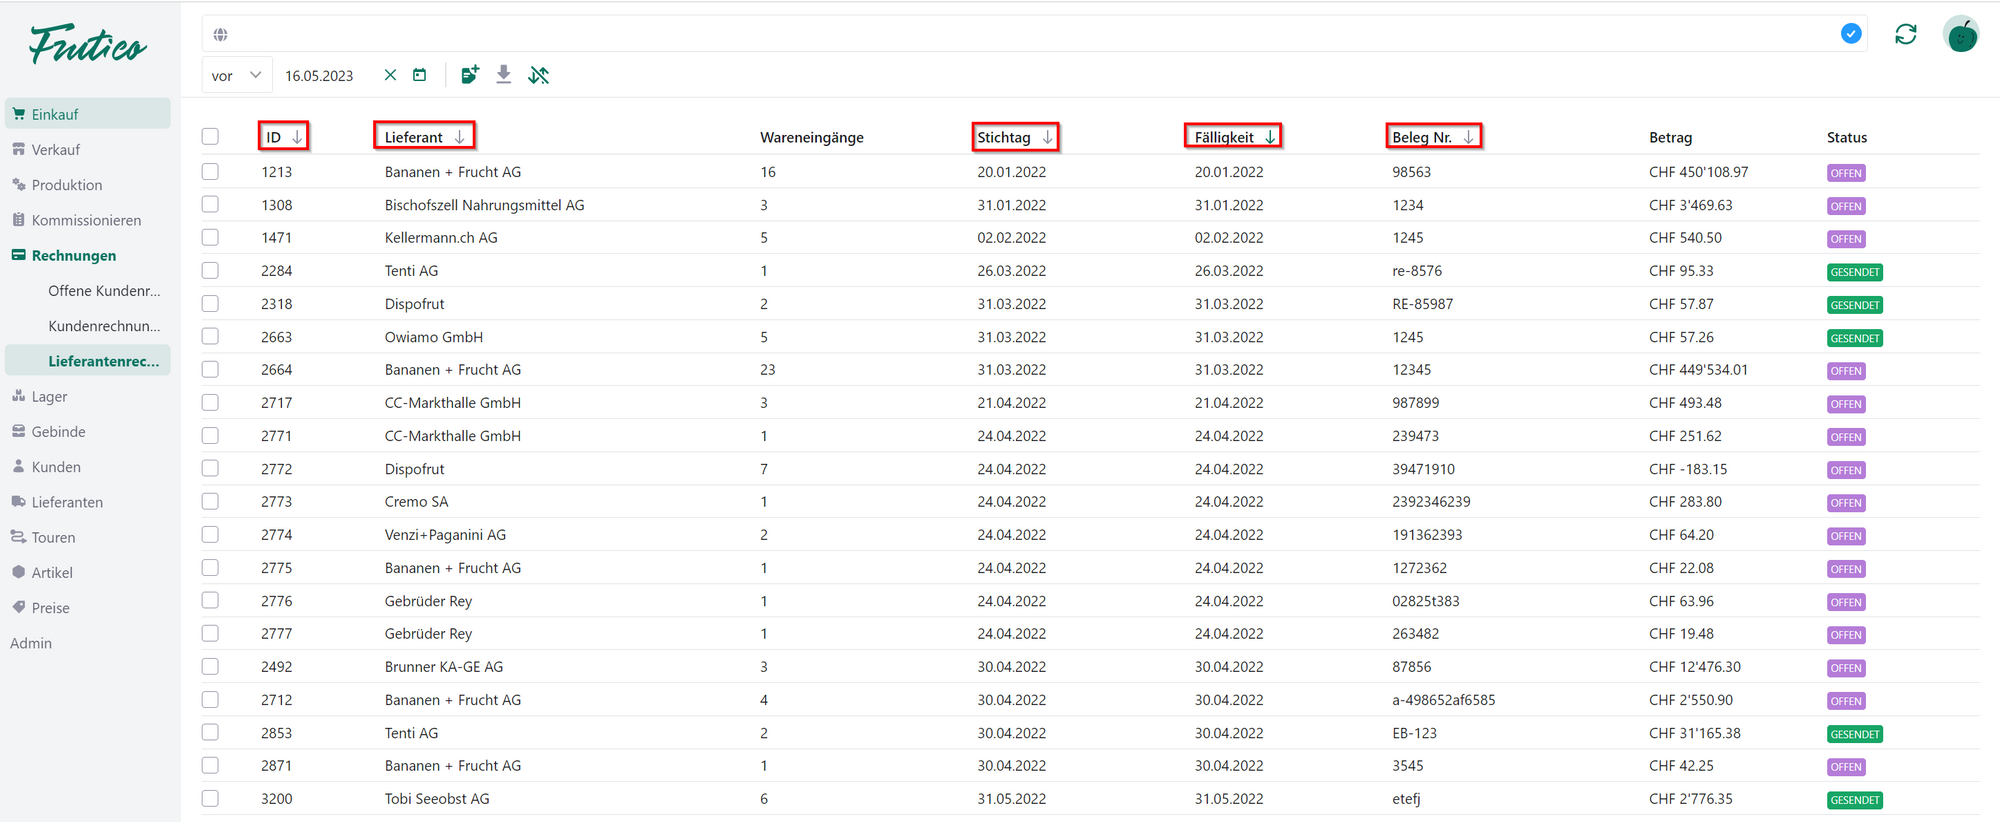
Task: Click the download icon in toolbar
Action: (504, 75)
